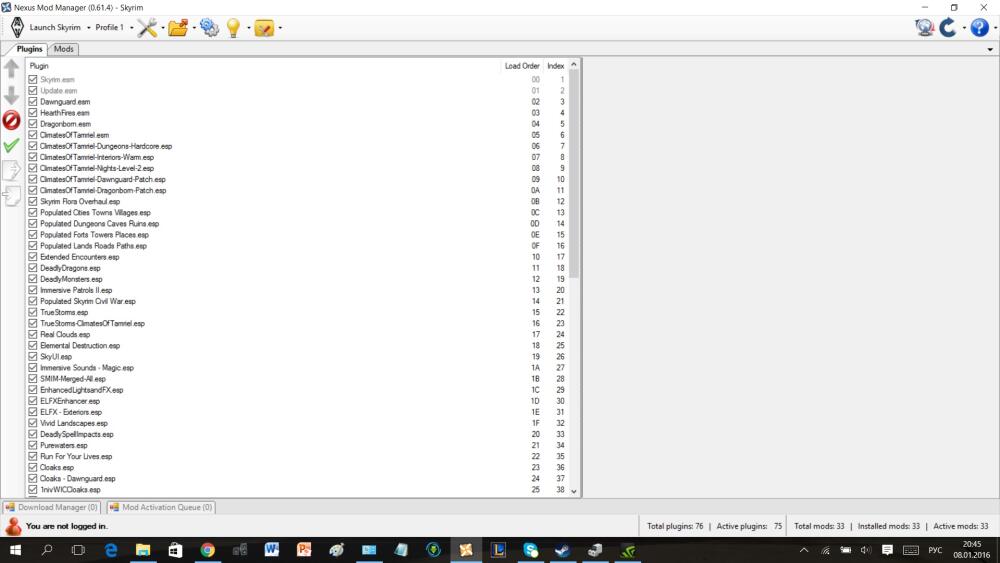Screen dimensions: 1000x563
Task: Show hidden system tray icons chevron
Action: (804, 550)
